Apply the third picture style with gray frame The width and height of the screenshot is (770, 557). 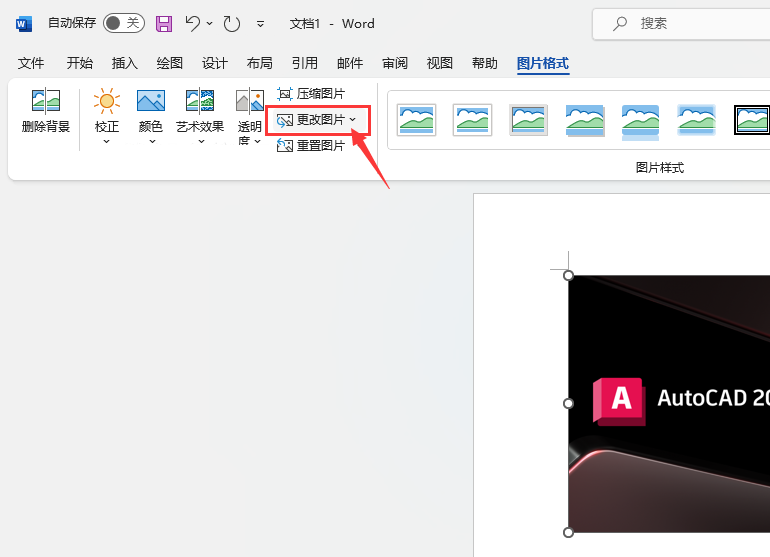(528, 120)
